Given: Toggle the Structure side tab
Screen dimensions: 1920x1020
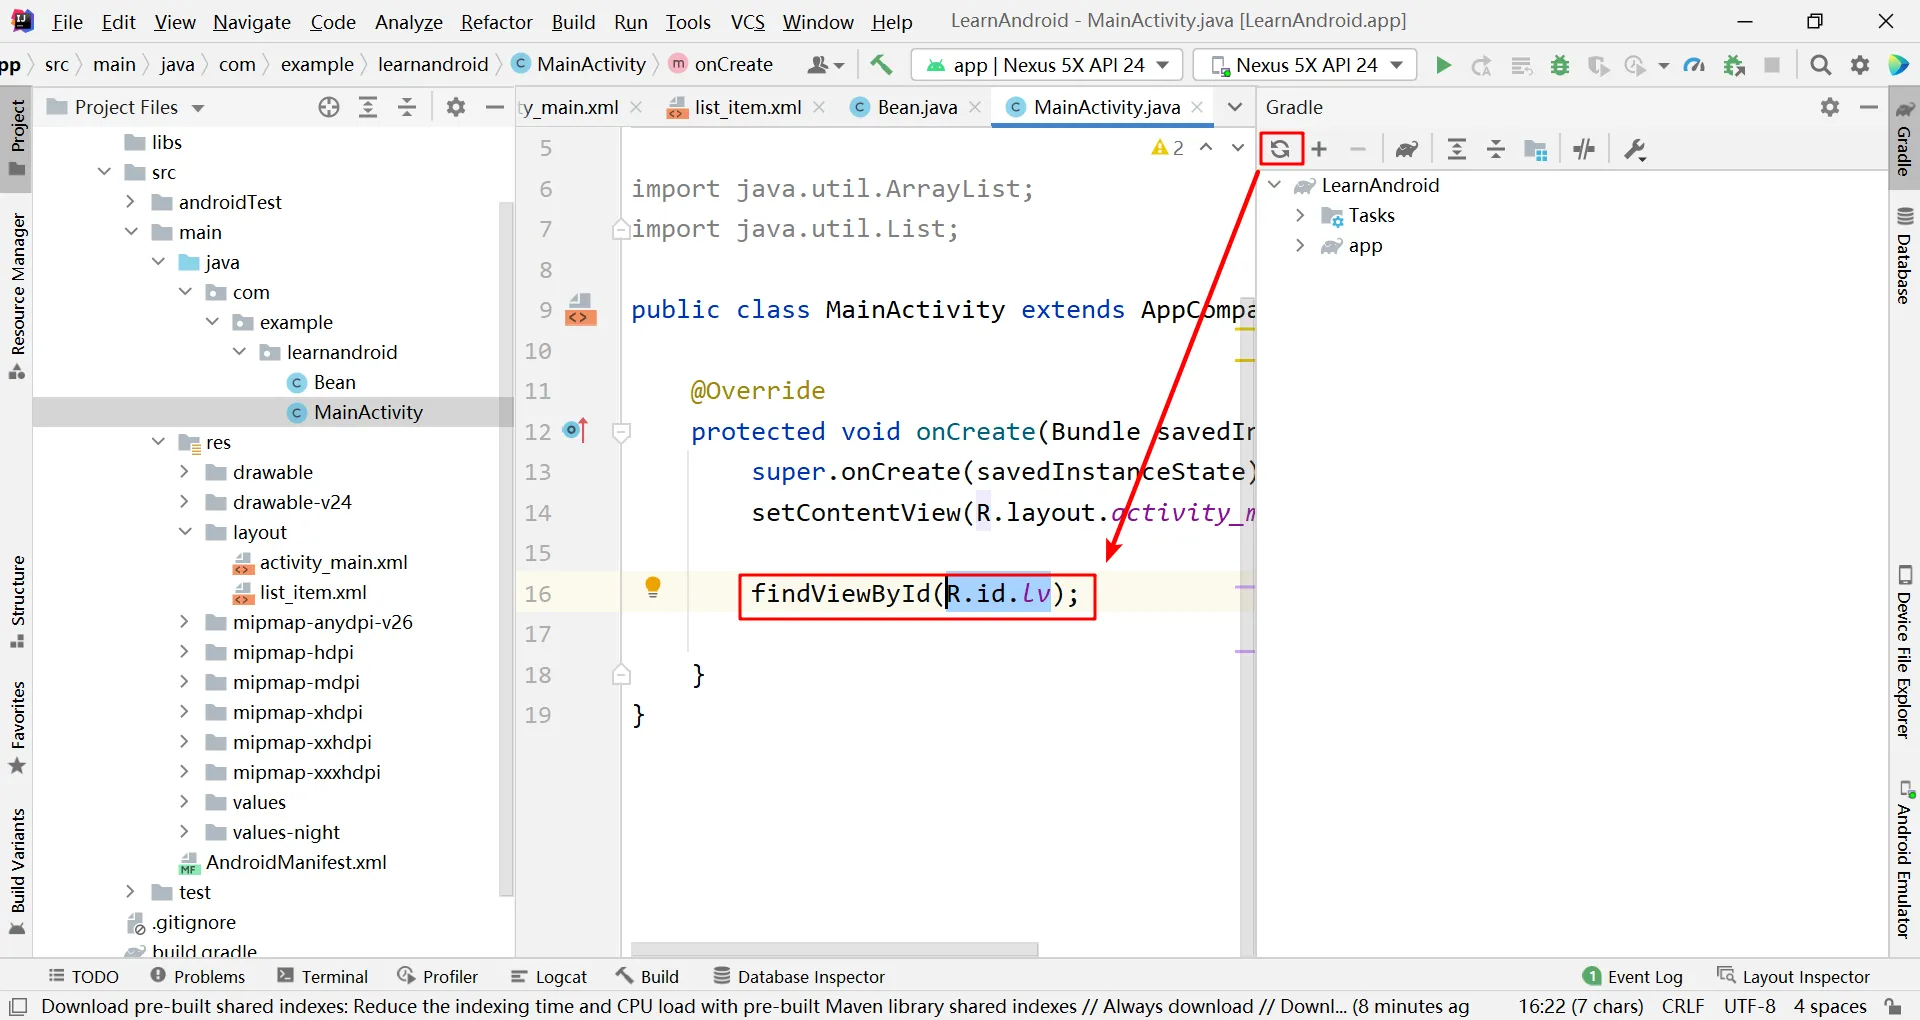Looking at the screenshot, I should (x=17, y=601).
